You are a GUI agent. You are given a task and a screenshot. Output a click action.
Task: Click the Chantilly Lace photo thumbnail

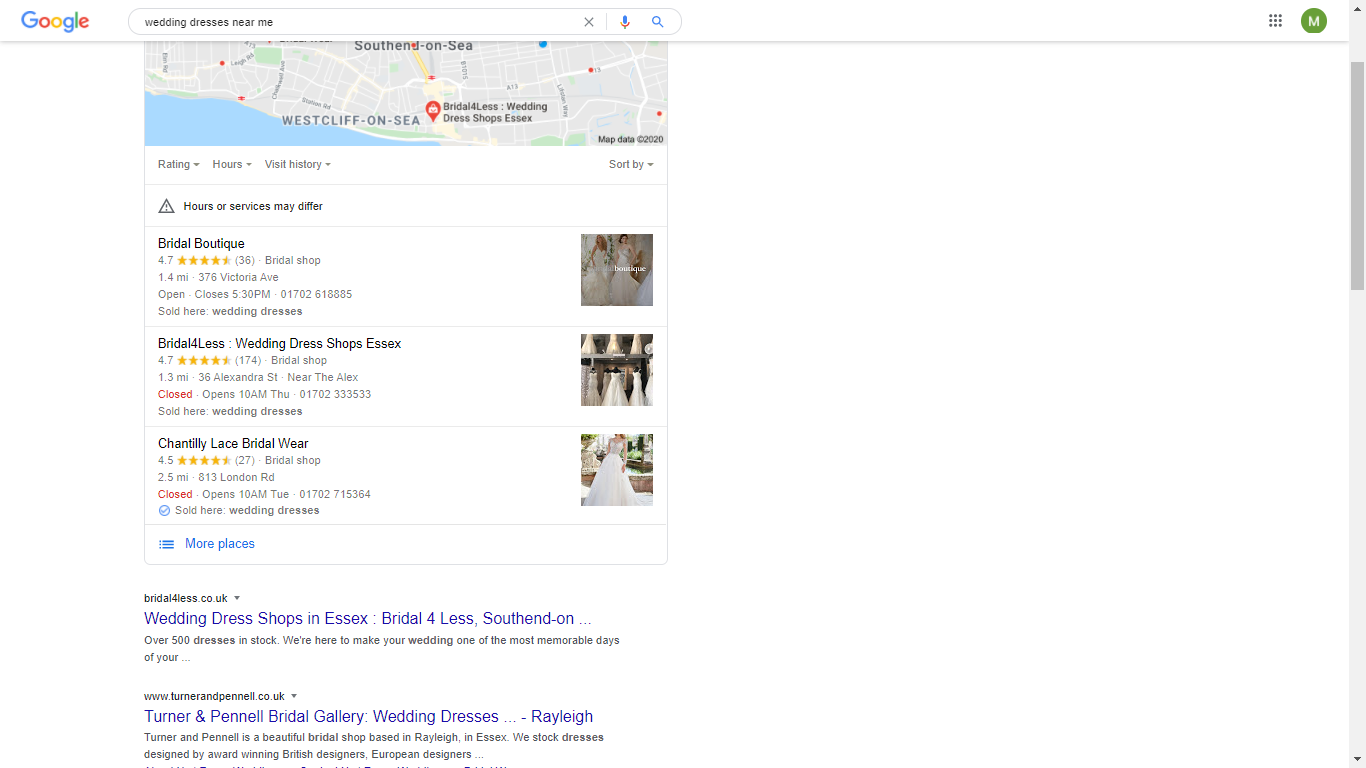[x=617, y=470]
